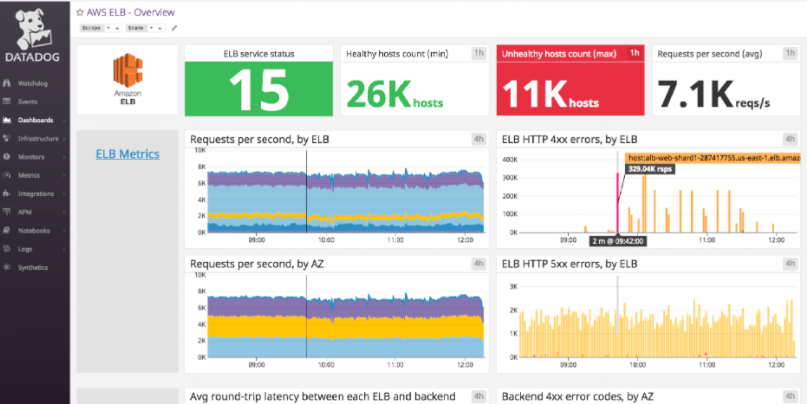
Task: Click the Synthetics sidebar icon
Action: [7, 268]
